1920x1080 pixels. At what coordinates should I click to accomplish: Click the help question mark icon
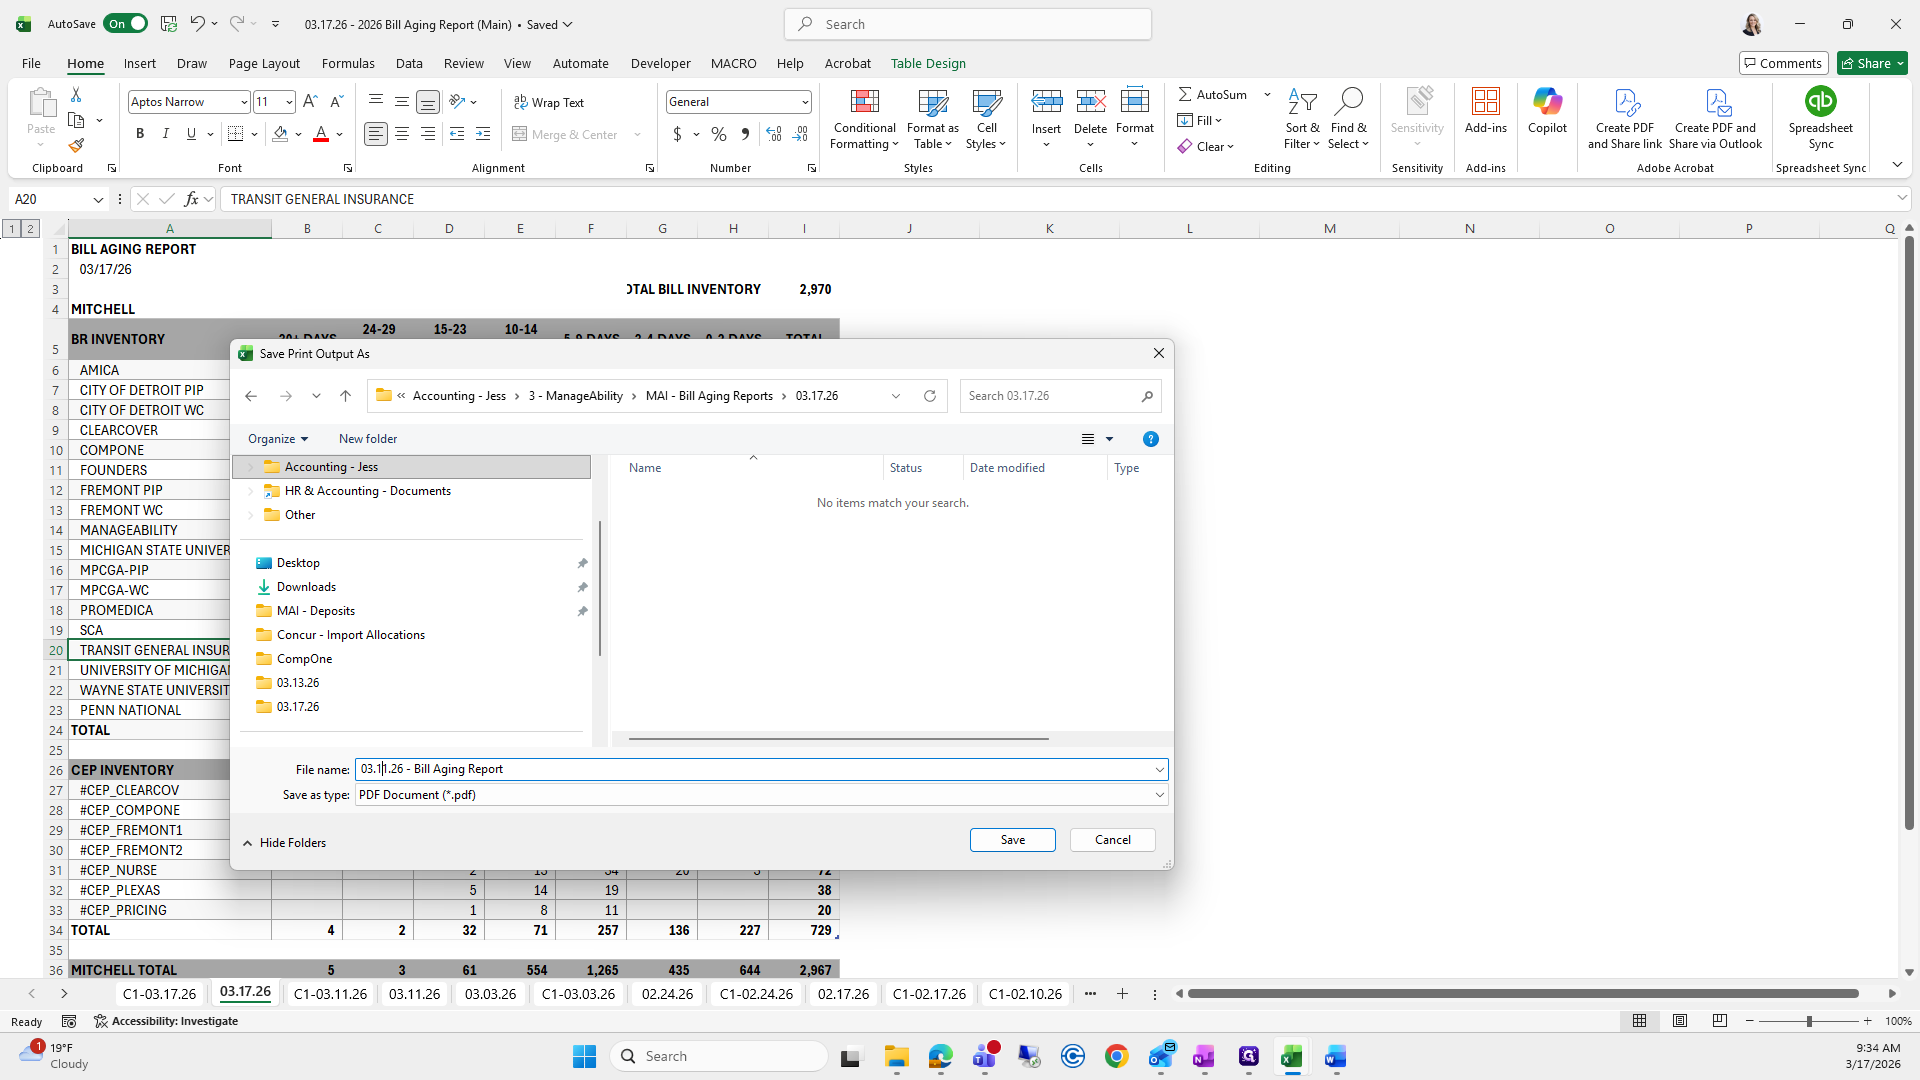[x=1151, y=439]
